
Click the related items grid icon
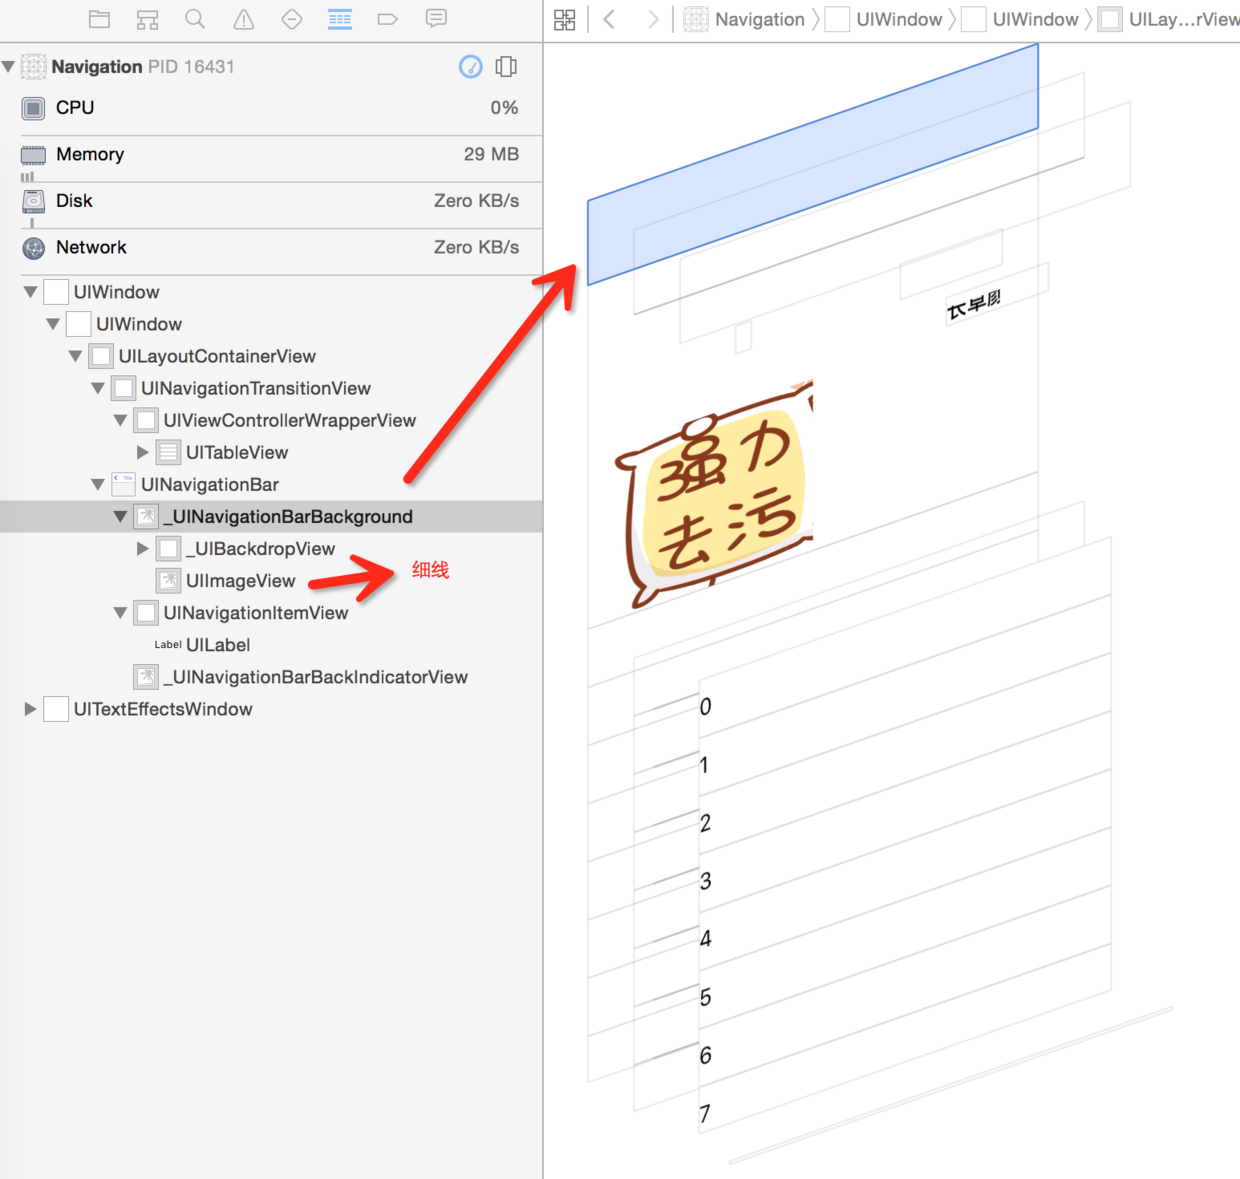[565, 19]
